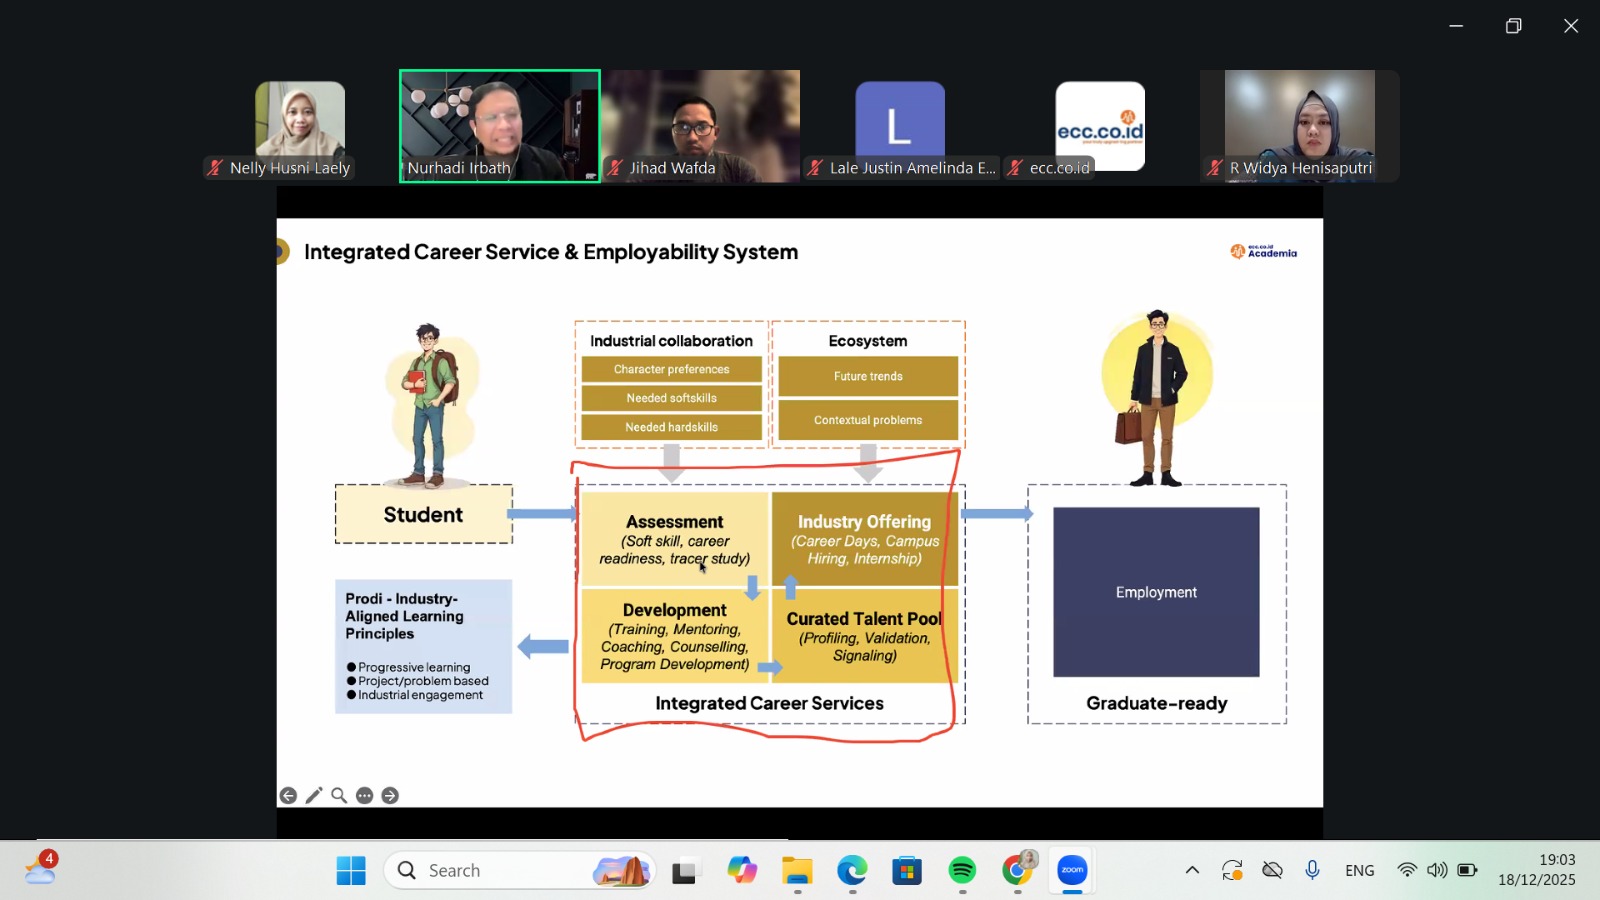This screenshot has height=900, width=1600.
Task: Advance to the next slide arrow
Action: click(x=390, y=796)
